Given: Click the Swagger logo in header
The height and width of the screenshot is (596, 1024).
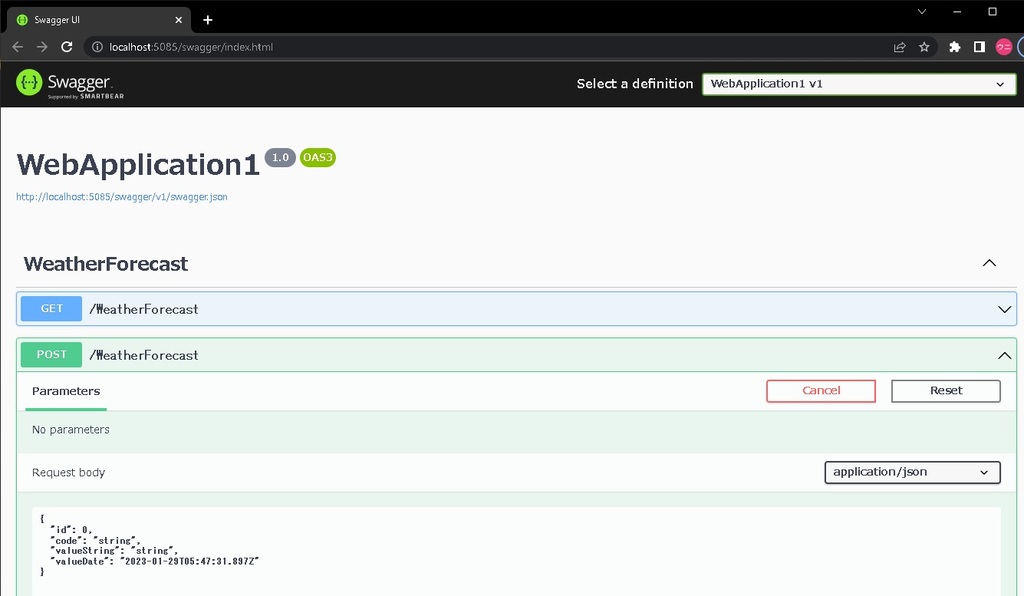Looking at the screenshot, I should point(70,84).
